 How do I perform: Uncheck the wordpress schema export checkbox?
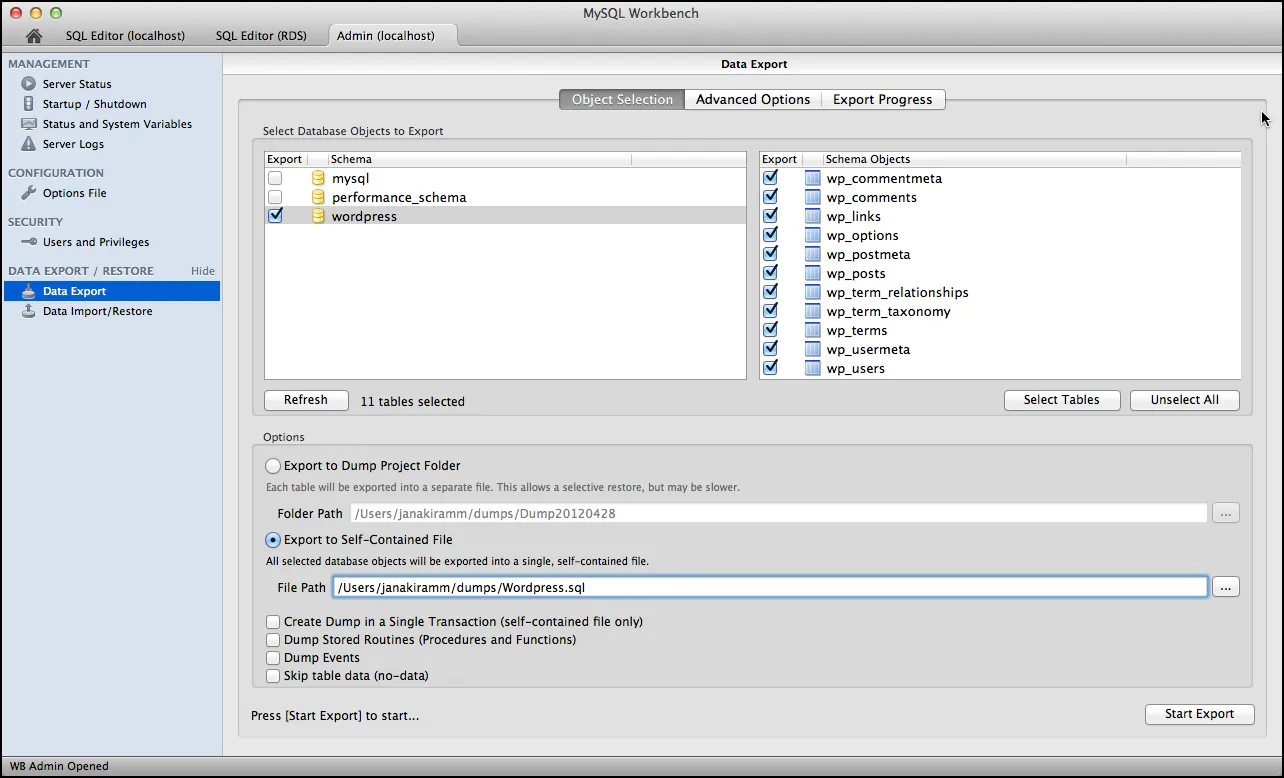coord(275,215)
